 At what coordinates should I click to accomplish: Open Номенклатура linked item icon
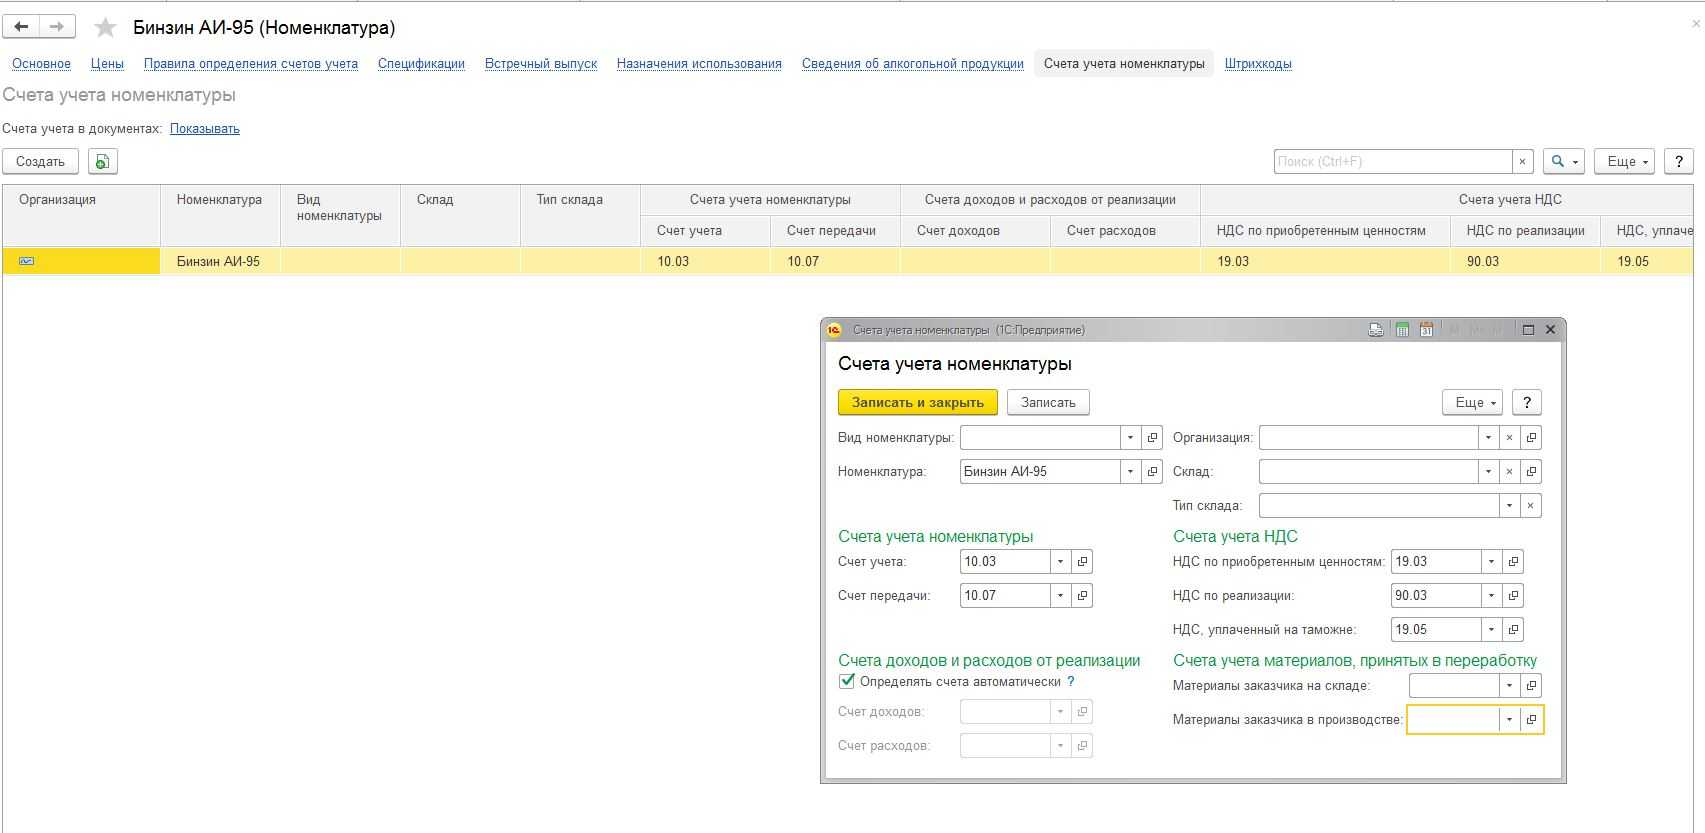click(1152, 471)
